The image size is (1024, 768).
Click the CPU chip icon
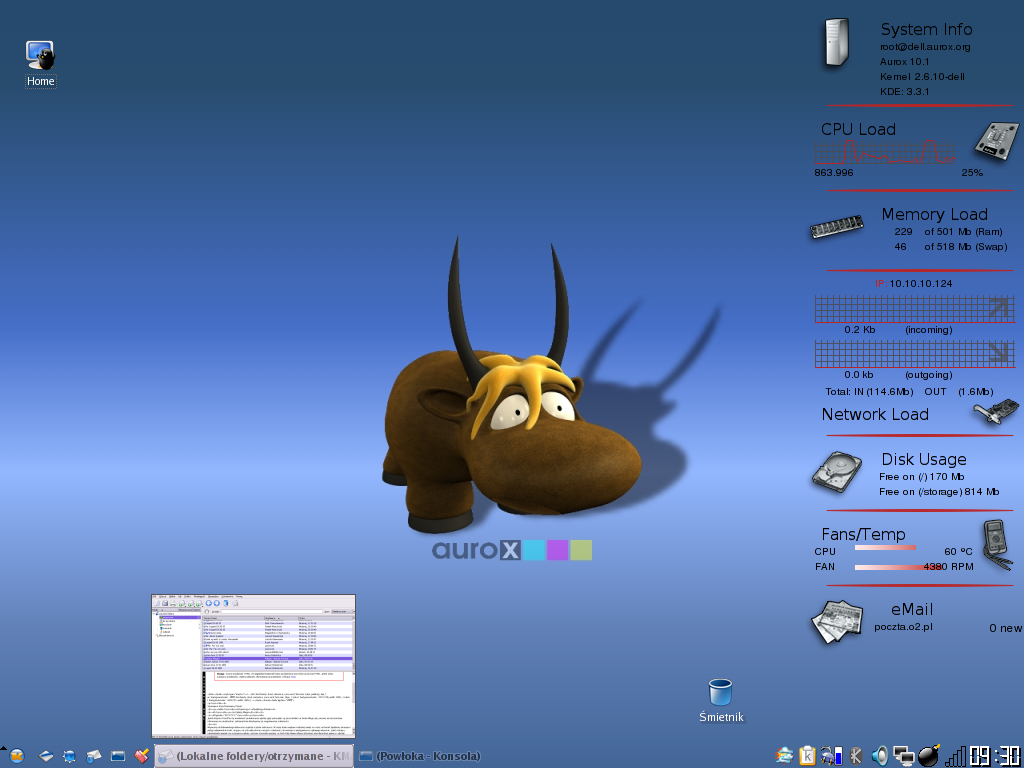pos(997,142)
